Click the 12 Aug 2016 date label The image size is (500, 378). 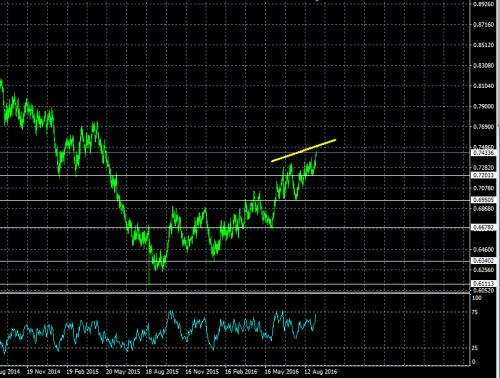321,371
